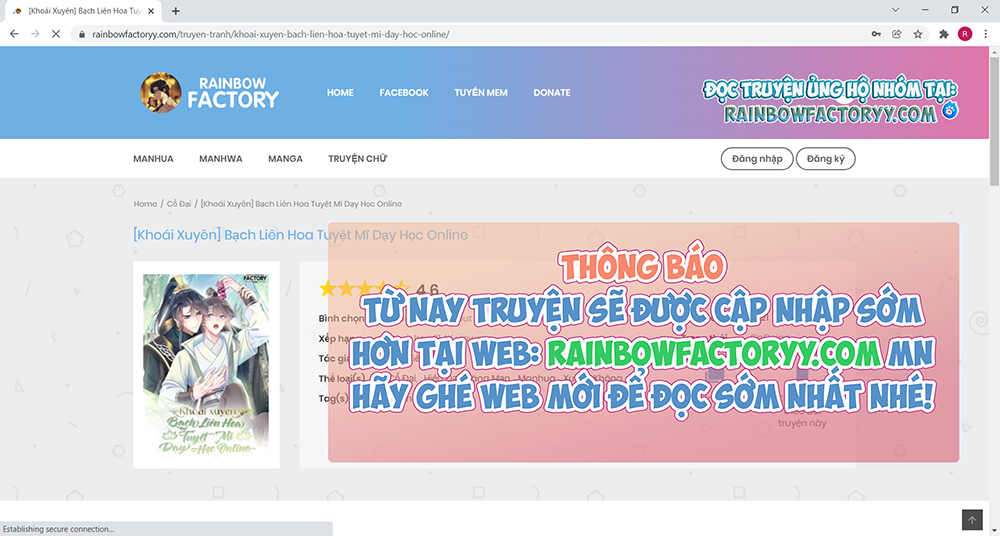Click the share this page icon
This screenshot has width=1000, height=536.
tap(897, 34)
